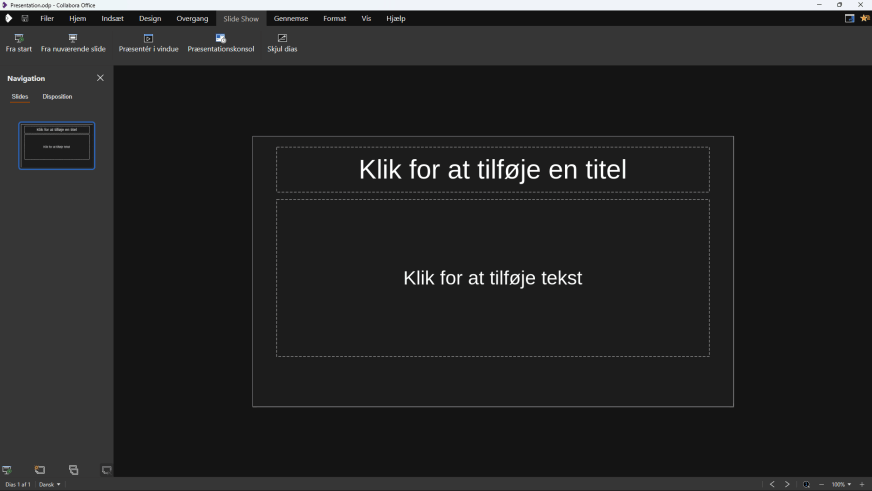The height and width of the screenshot is (491, 872).
Task: Click the title placeholder on the slide
Action: tap(492, 170)
